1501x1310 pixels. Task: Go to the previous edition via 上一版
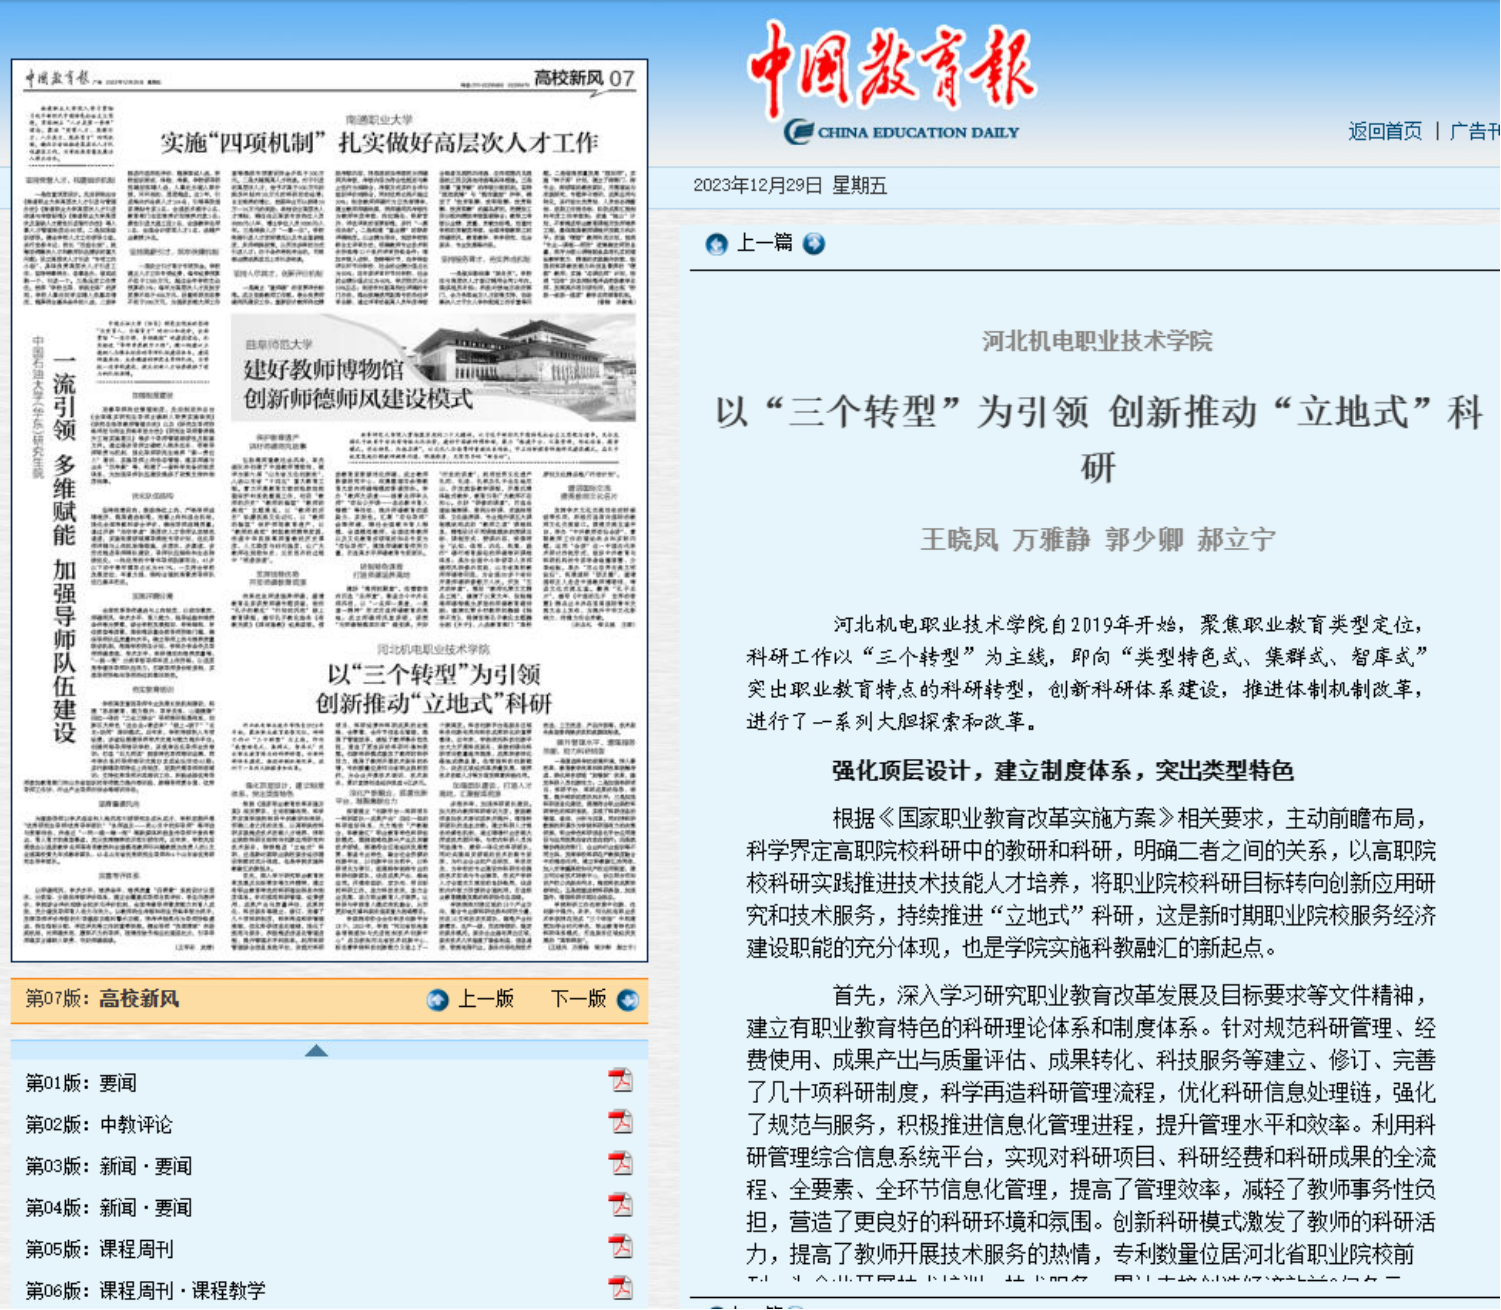coord(486,999)
